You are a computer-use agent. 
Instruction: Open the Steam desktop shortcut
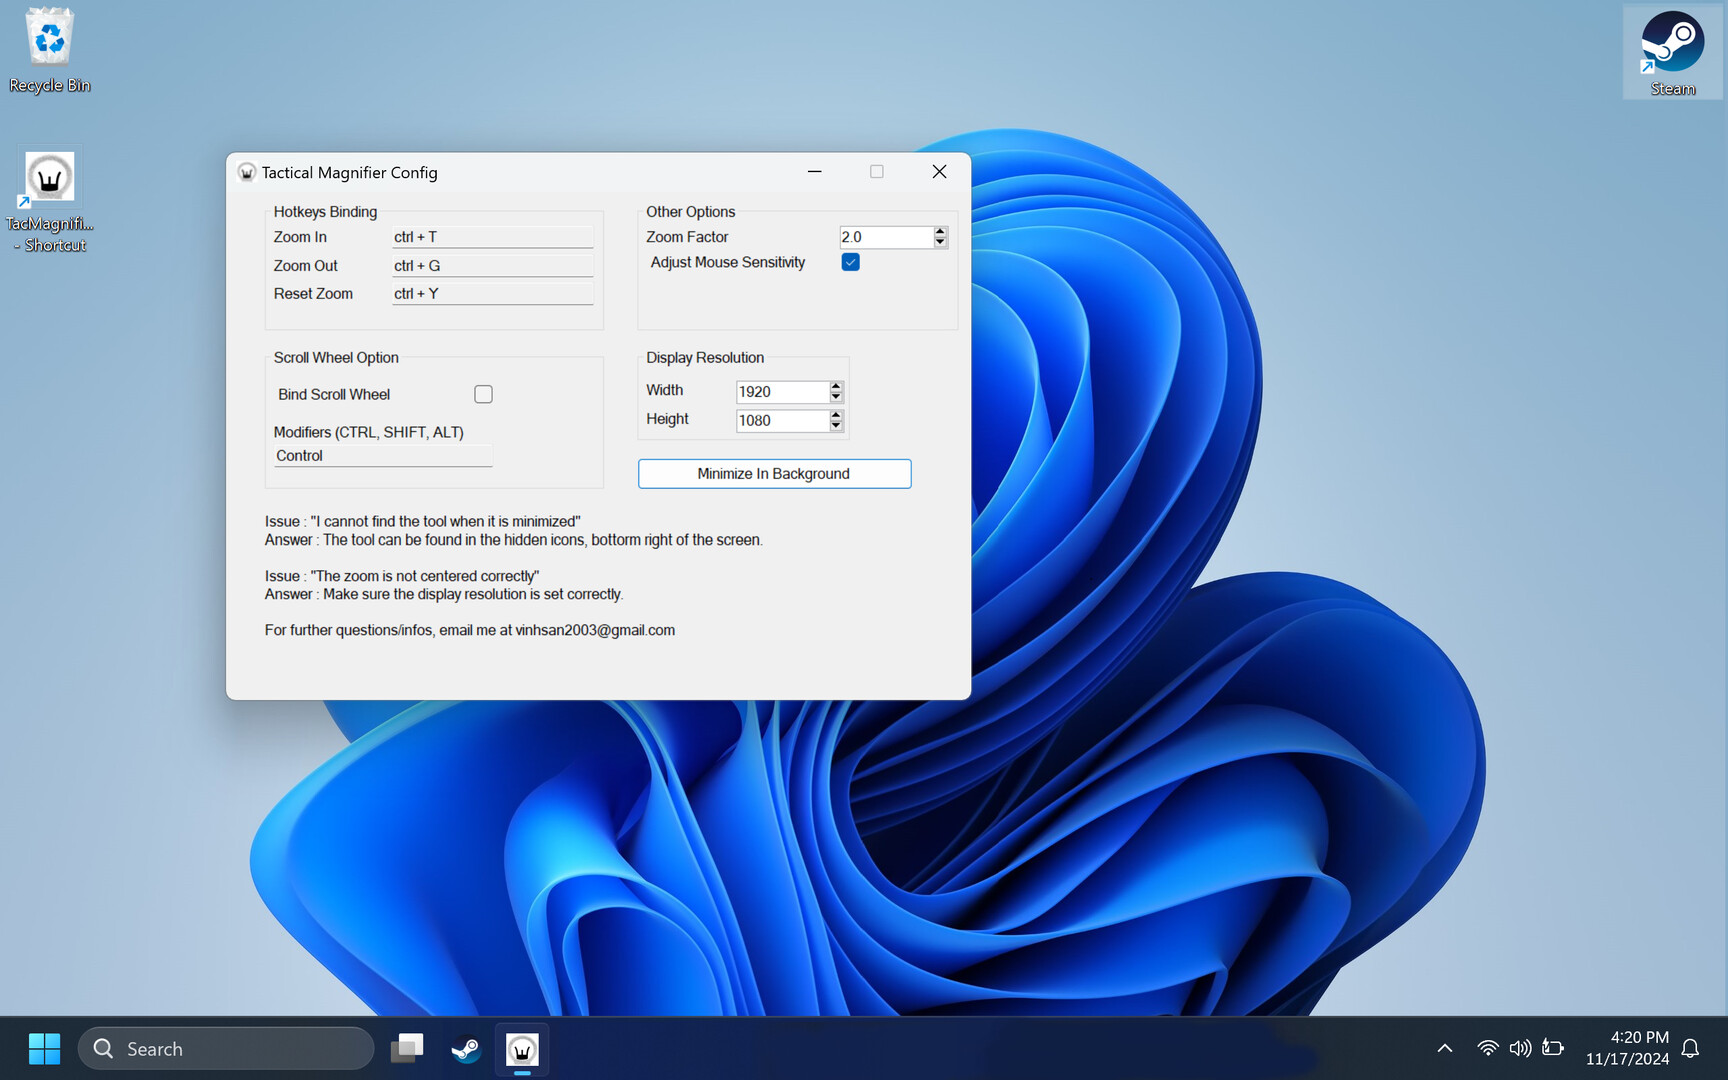pyautogui.click(x=1672, y=52)
